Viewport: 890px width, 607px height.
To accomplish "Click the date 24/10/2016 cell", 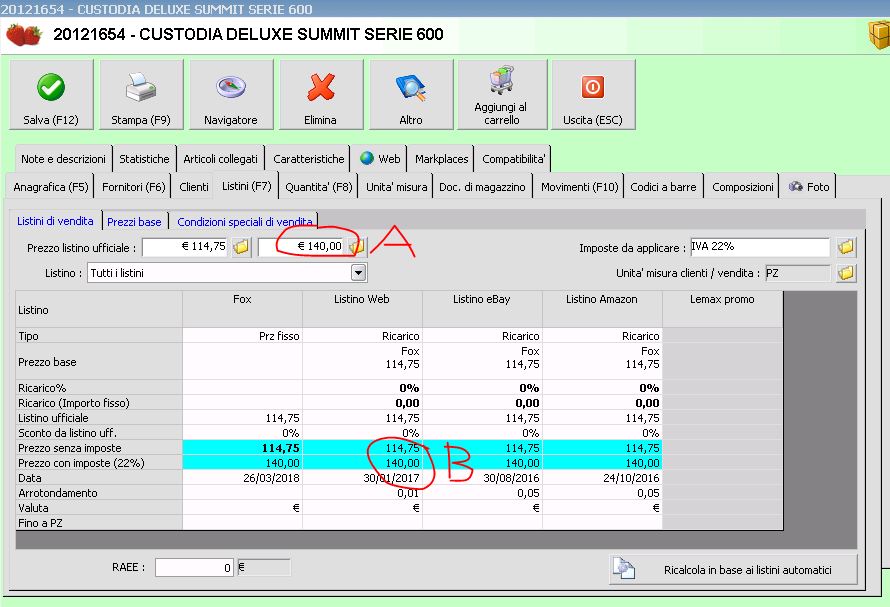I will (602, 478).
